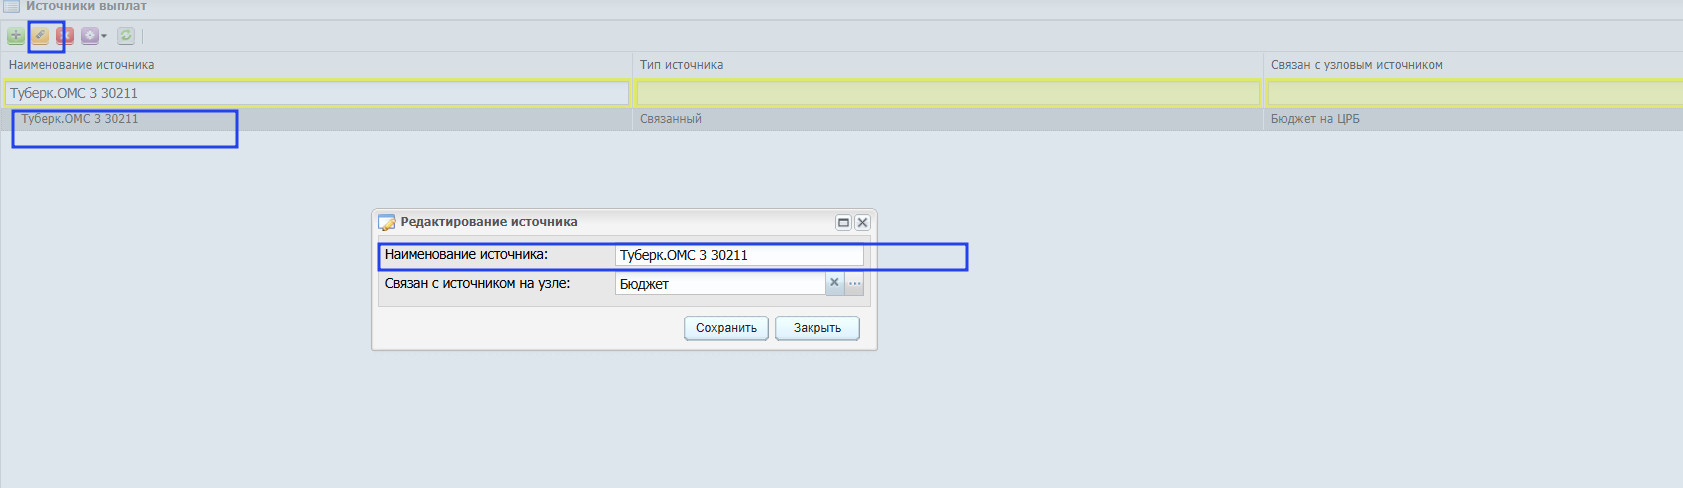Maximize the Редактирование источника dialog
The image size is (1683, 488).
tap(843, 223)
